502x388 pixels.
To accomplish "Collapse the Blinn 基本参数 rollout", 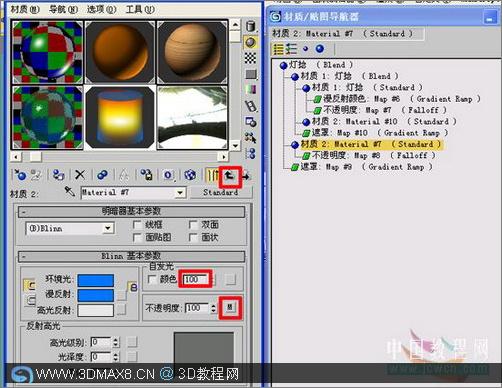I will 131,256.
